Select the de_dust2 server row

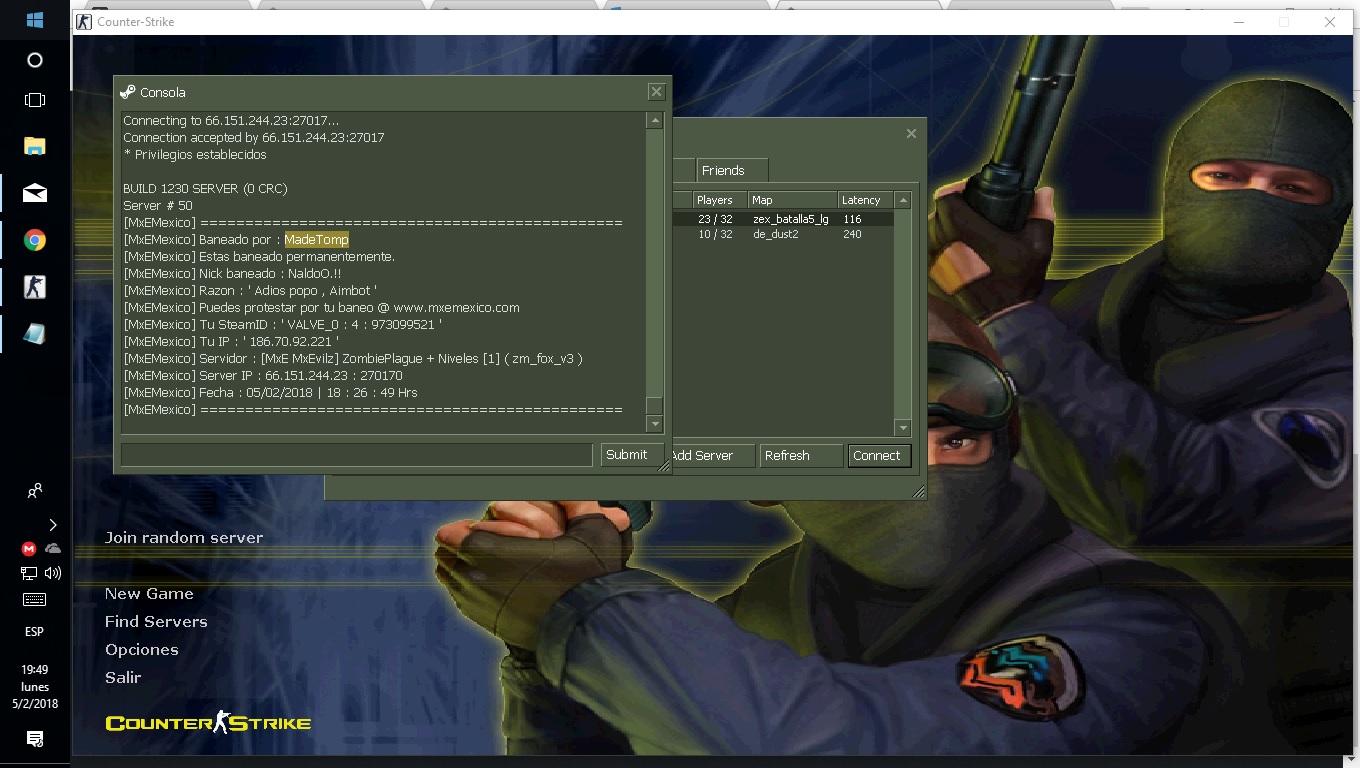pos(783,234)
